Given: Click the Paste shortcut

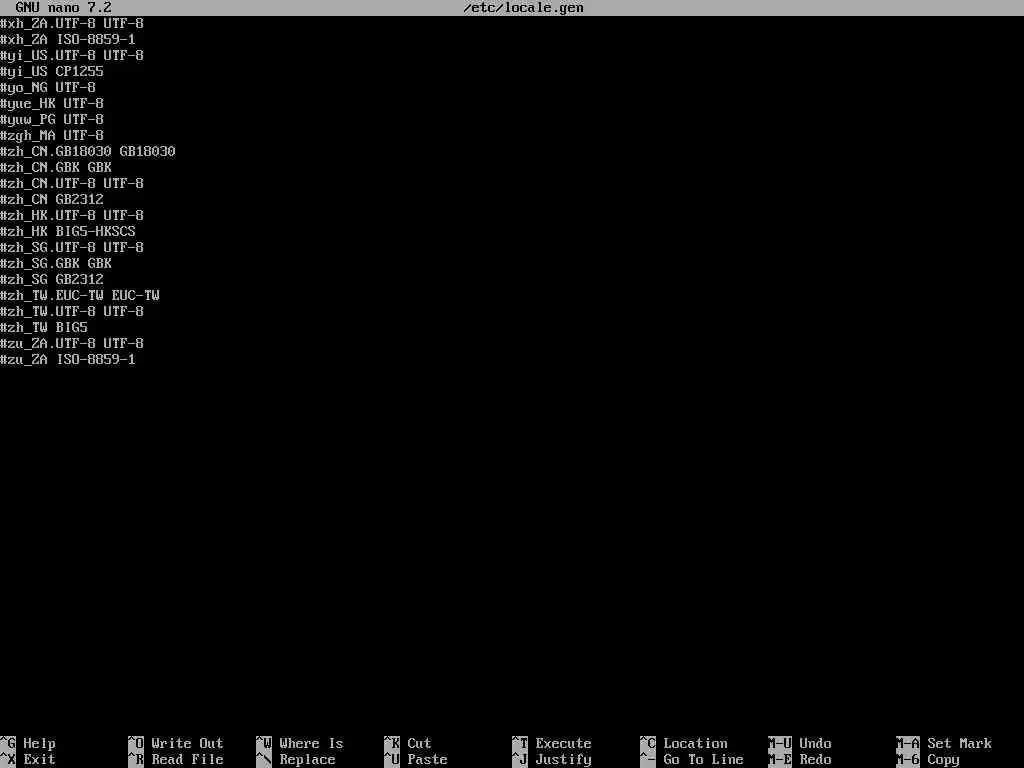Looking at the screenshot, I should tap(416, 760).
